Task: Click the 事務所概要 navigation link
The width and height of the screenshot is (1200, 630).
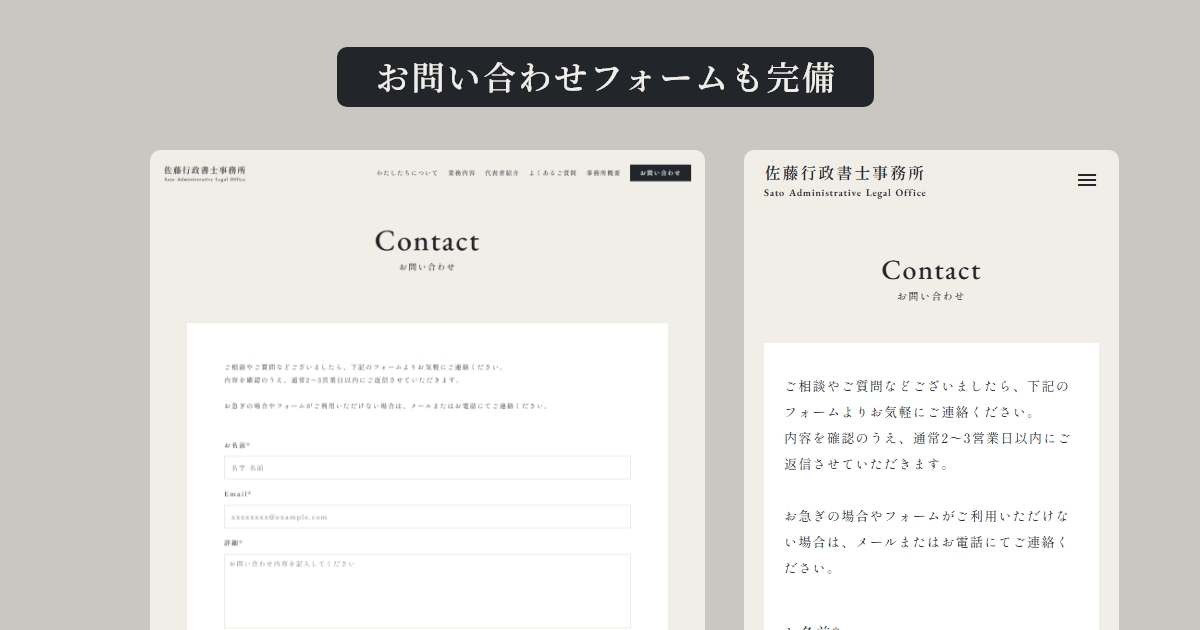Action: [x=604, y=172]
